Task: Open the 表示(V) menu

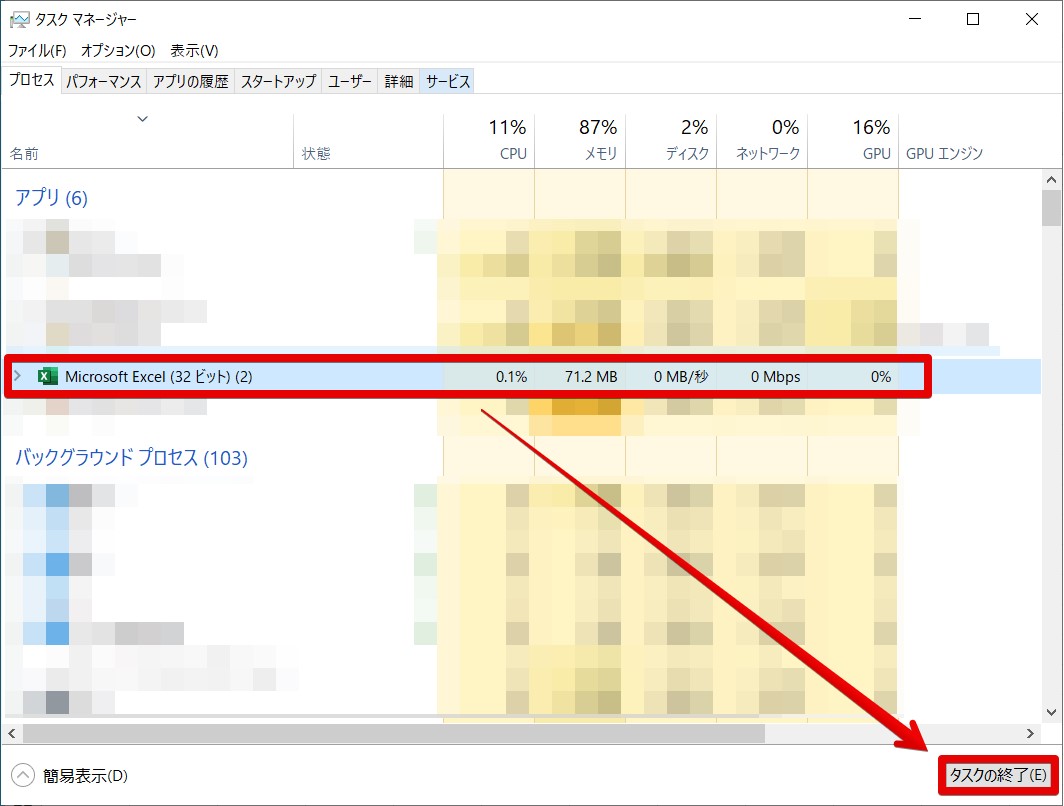Action: pos(194,50)
